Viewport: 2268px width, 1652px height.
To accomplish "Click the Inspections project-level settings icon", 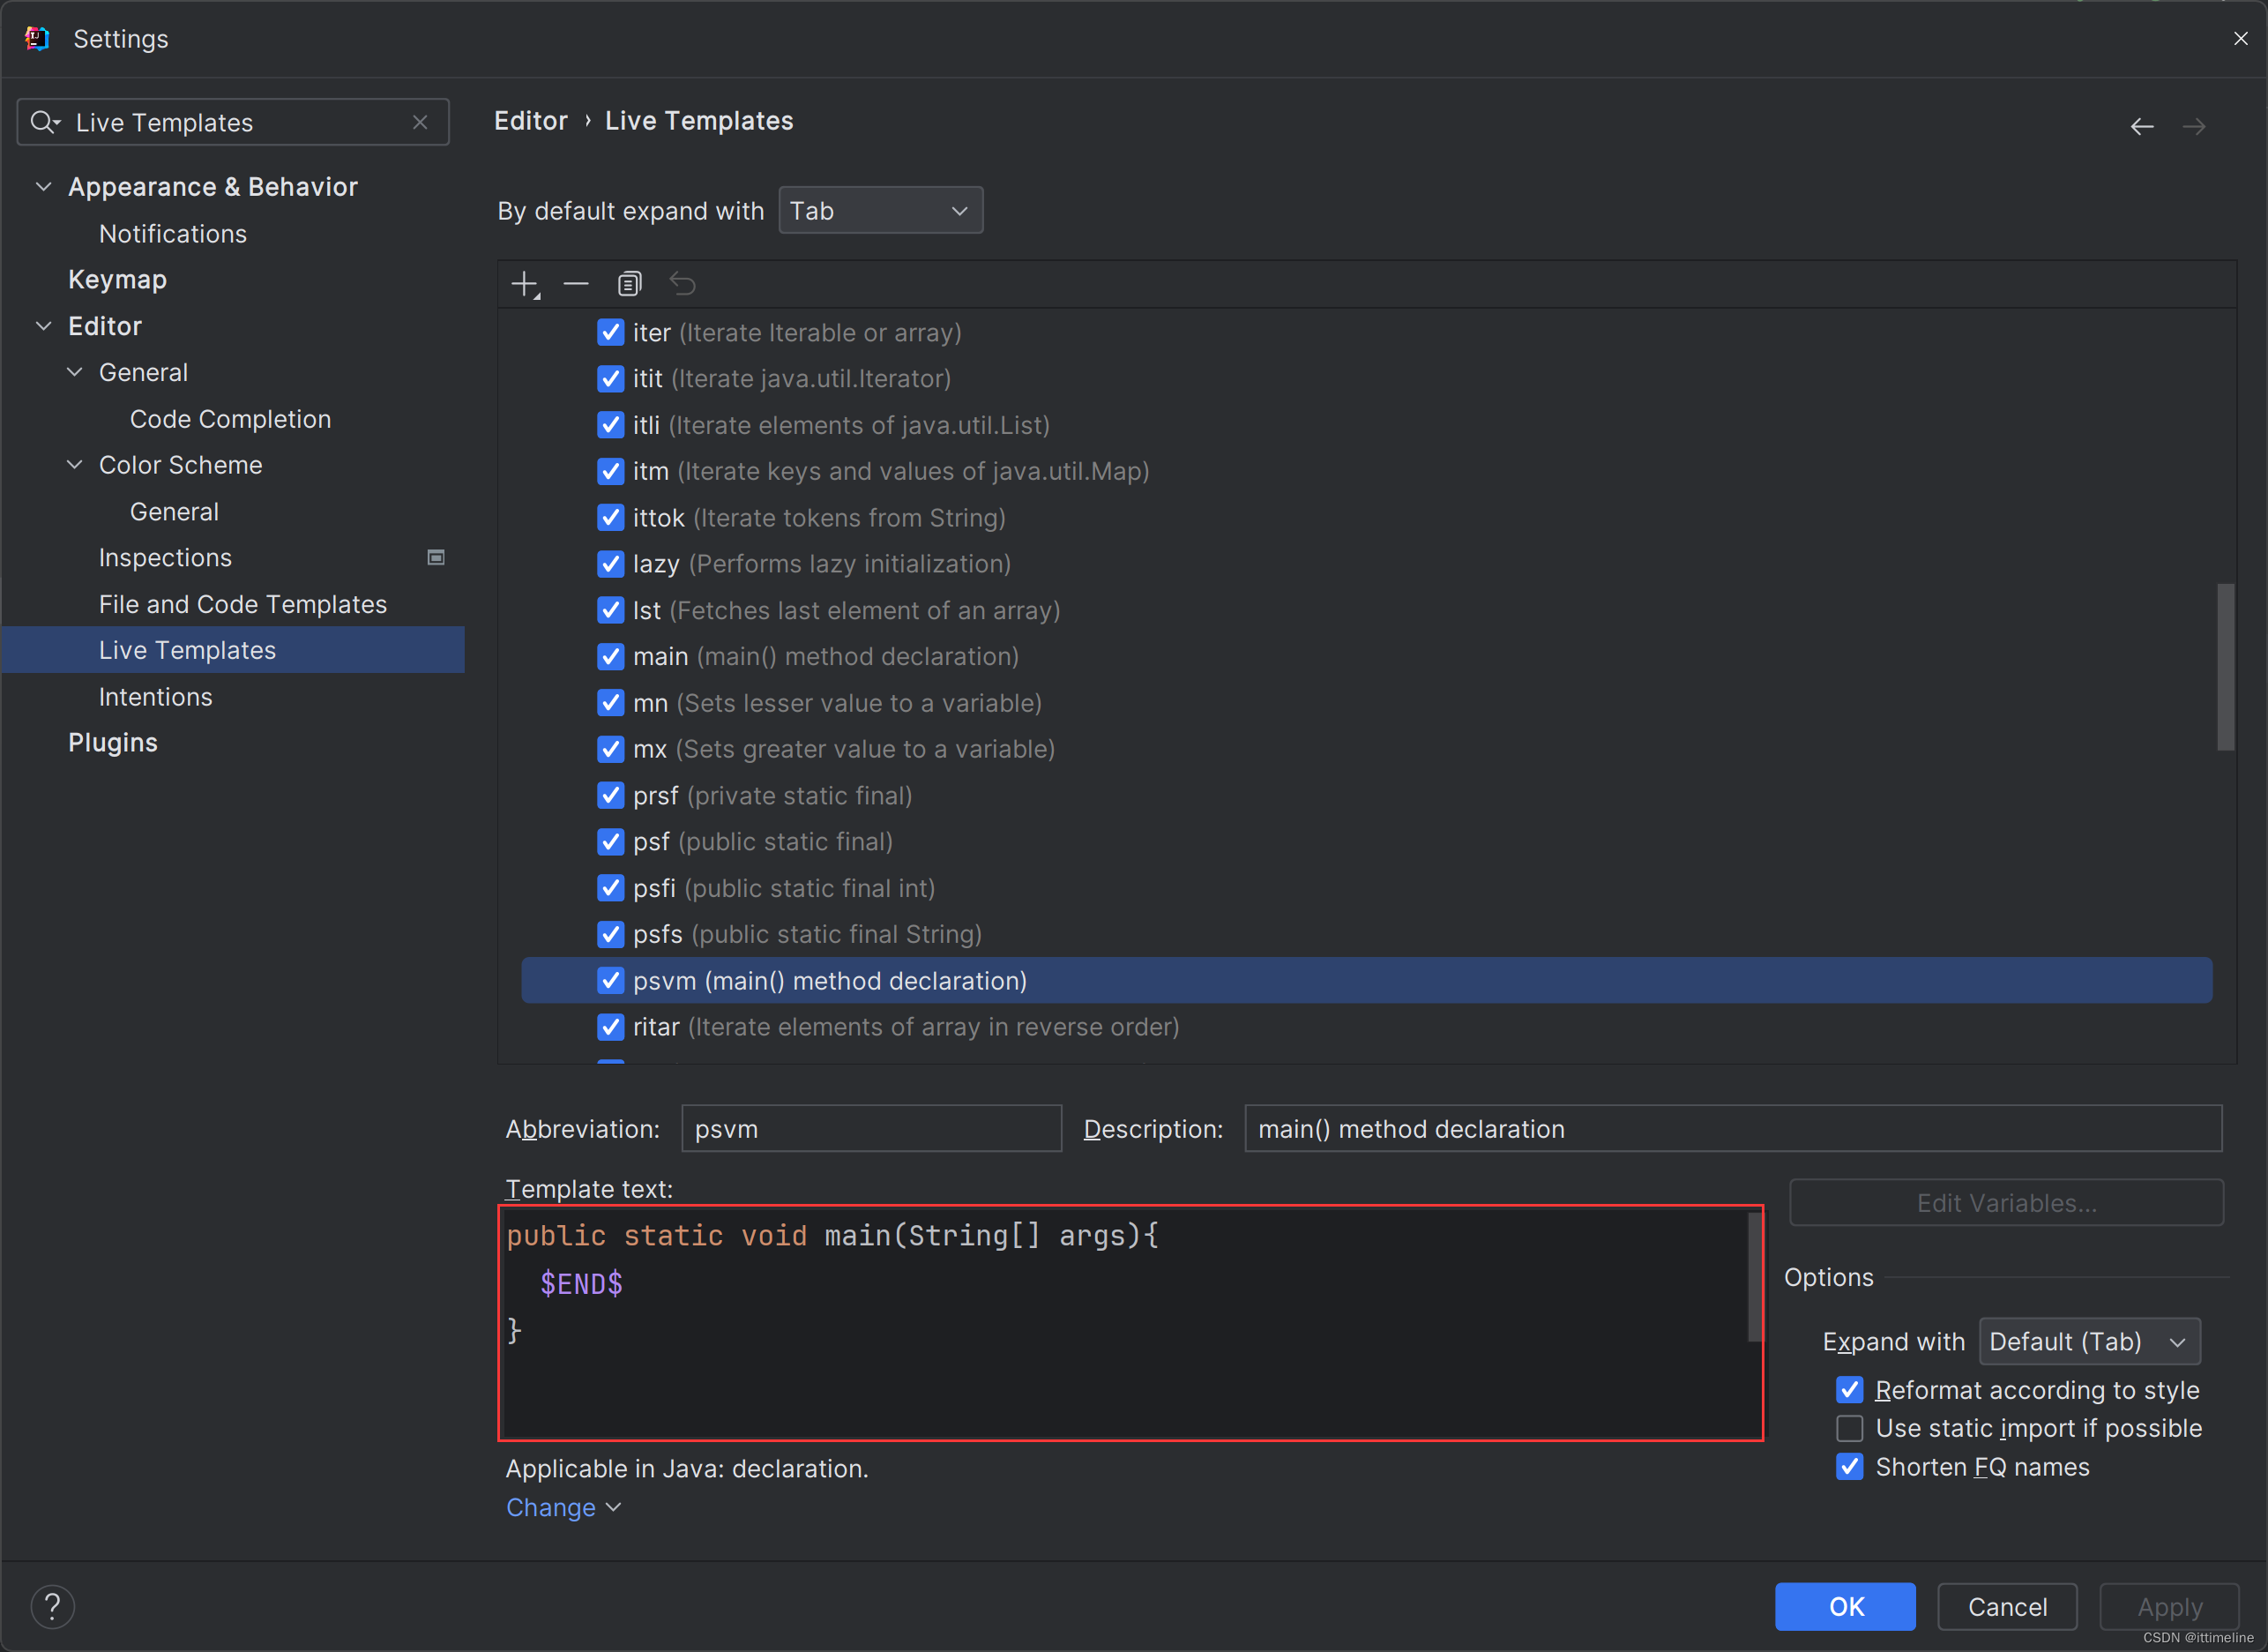I will tap(436, 557).
